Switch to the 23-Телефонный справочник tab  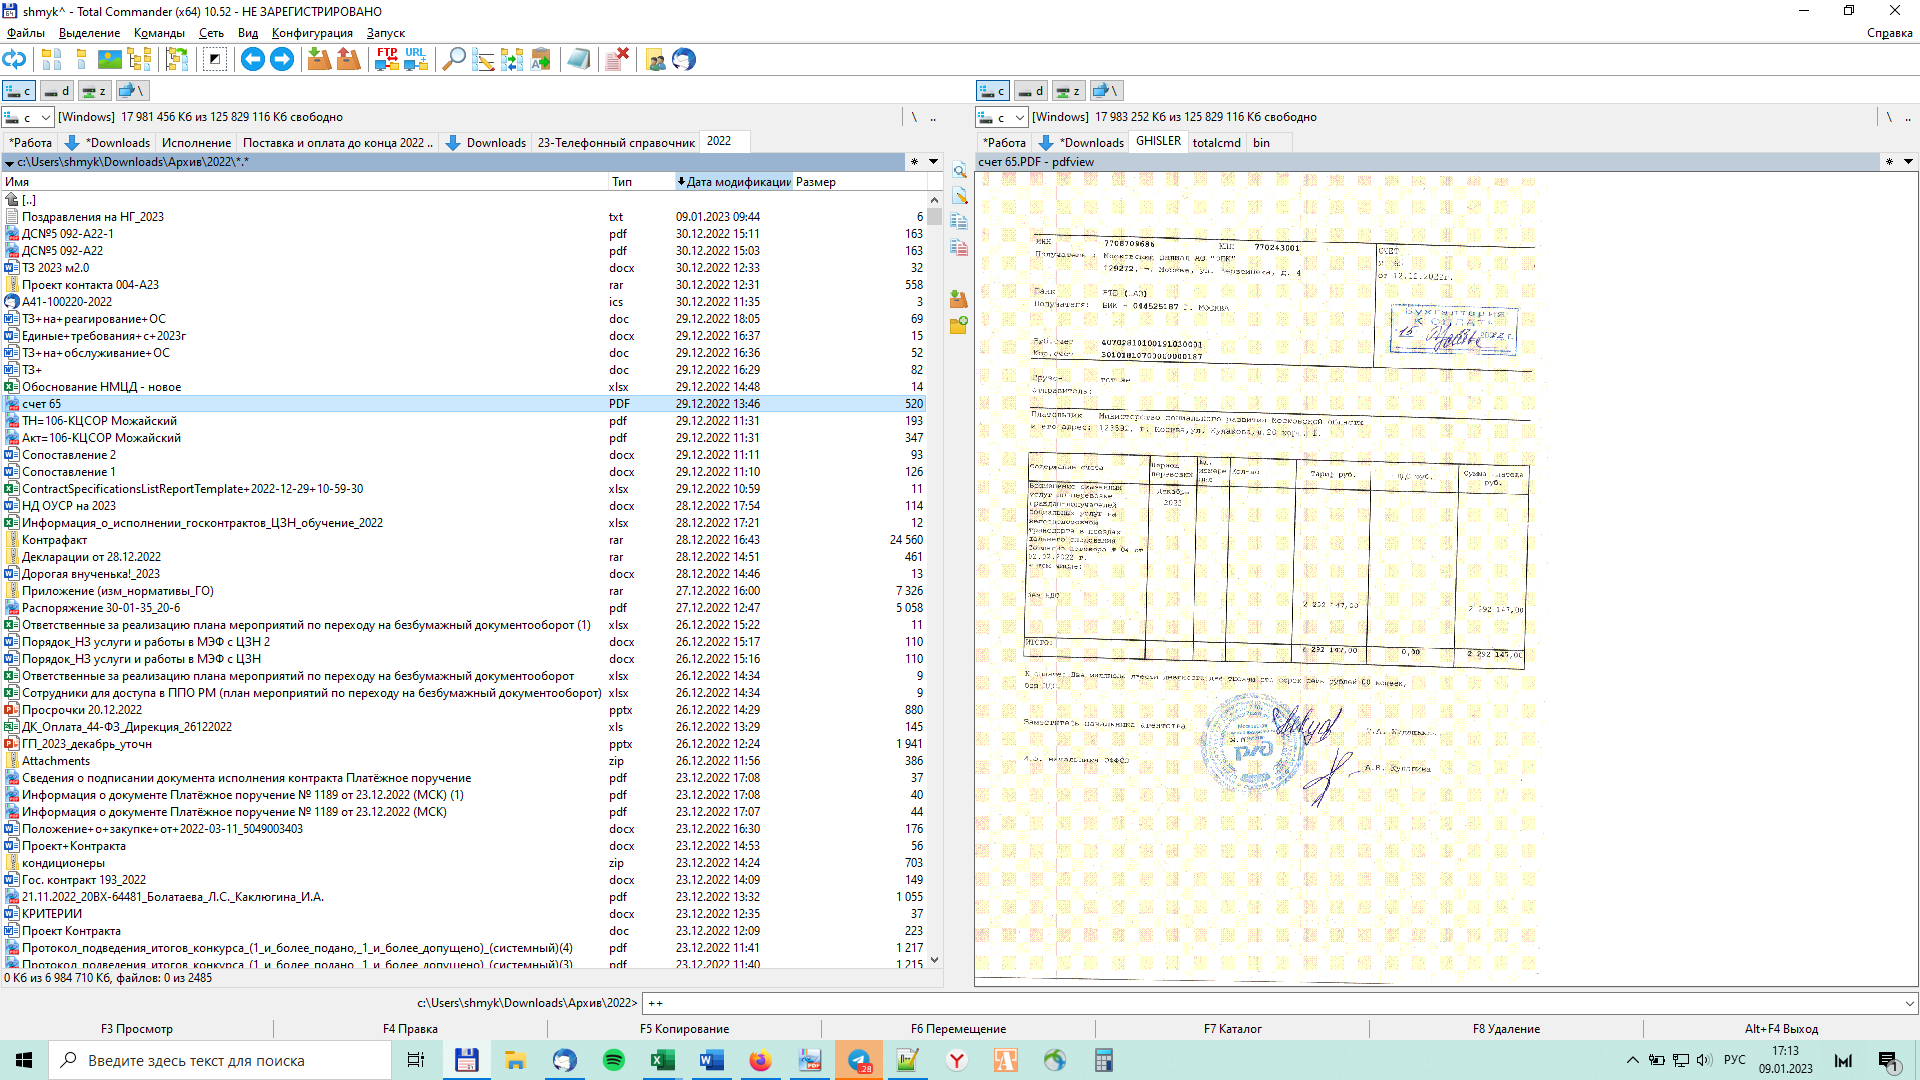click(x=615, y=143)
